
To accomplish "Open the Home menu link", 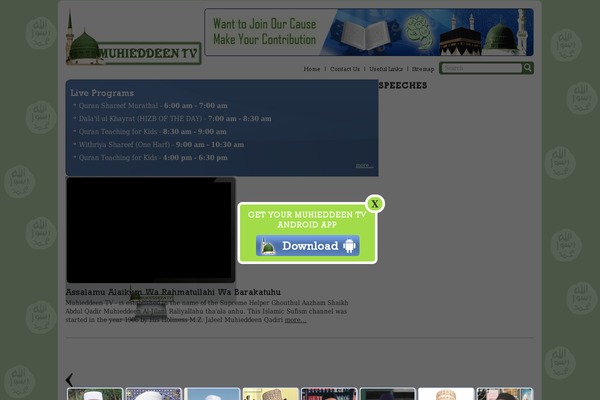I will tap(311, 69).
